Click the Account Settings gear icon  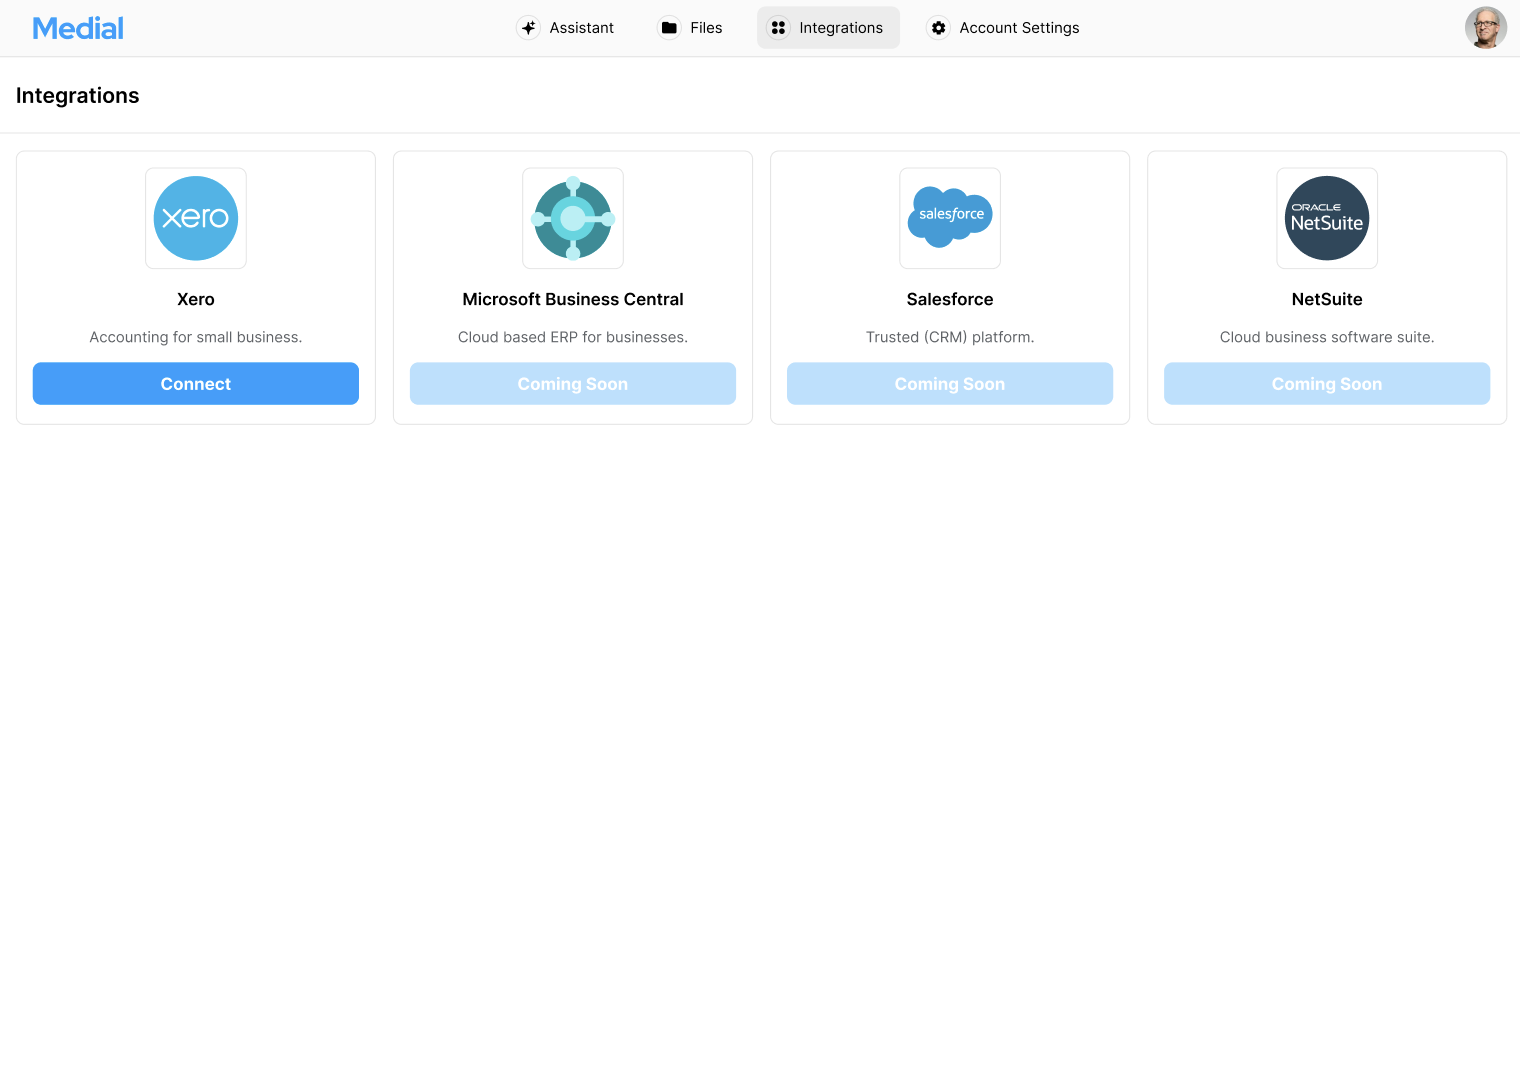938,28
